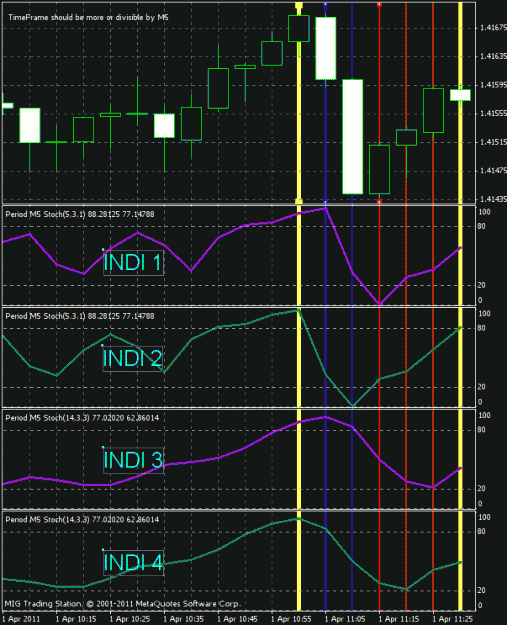Click the 1.41475 price scale label
The height and width of the screenshot is (625, 507).
tap(493, 171)
